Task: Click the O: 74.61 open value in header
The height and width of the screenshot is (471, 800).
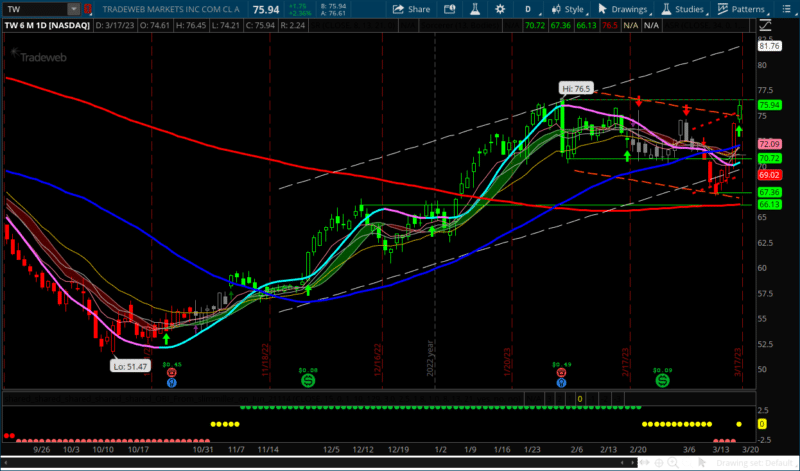Action: pos(156,25)
